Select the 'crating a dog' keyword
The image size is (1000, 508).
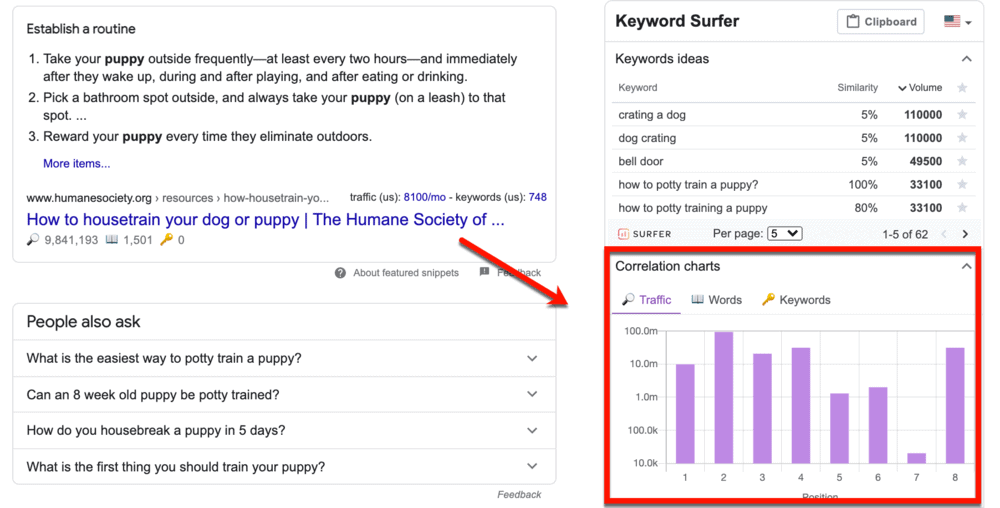(652, 115)
